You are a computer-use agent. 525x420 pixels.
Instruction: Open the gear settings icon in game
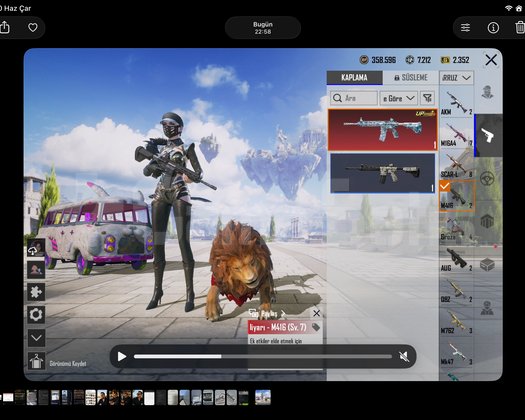[x=36, y=314]
